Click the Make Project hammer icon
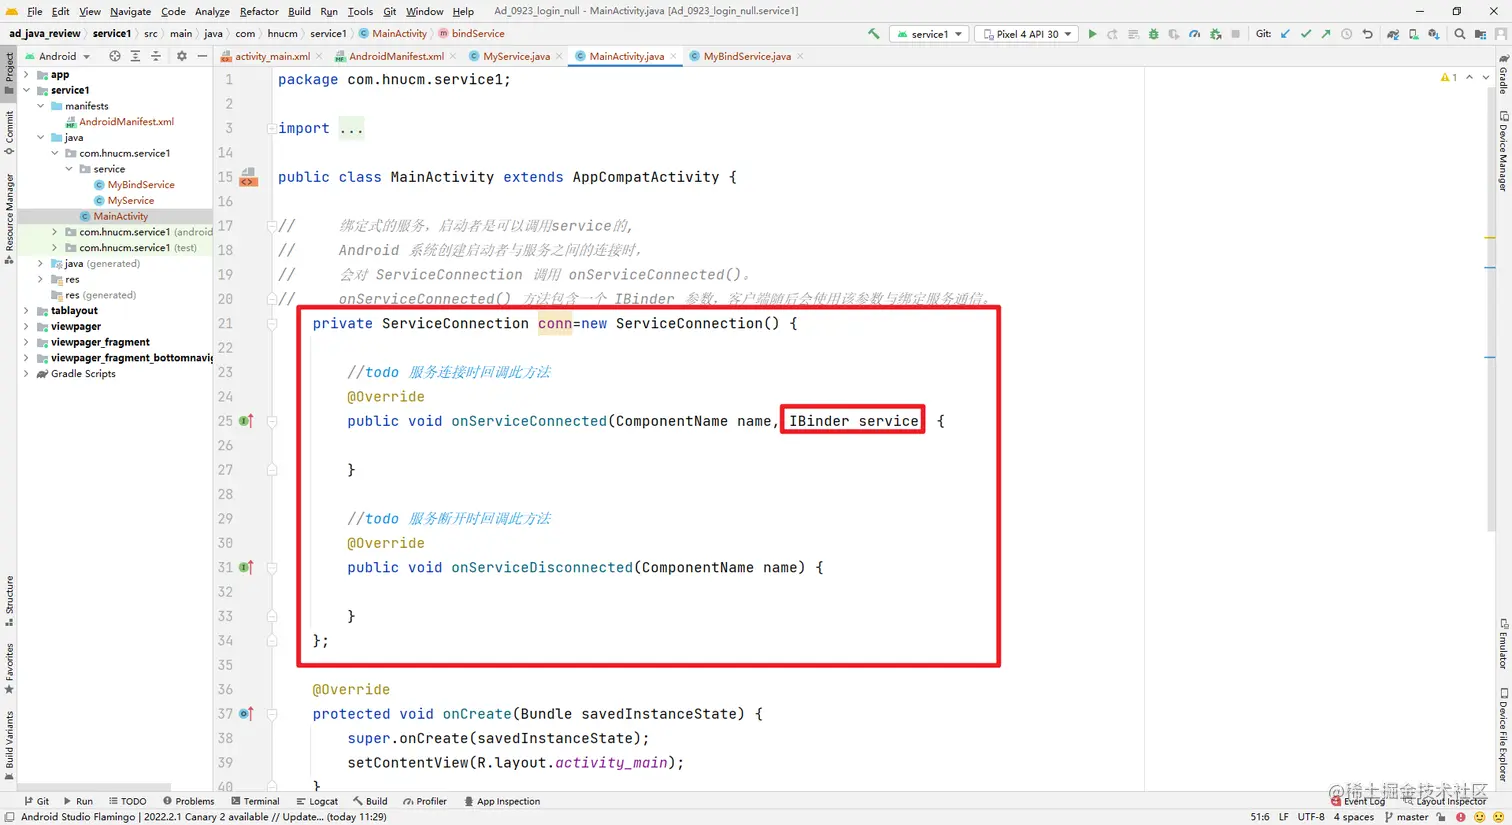Viewport: 1512px width, 825px height. [874, 34]
